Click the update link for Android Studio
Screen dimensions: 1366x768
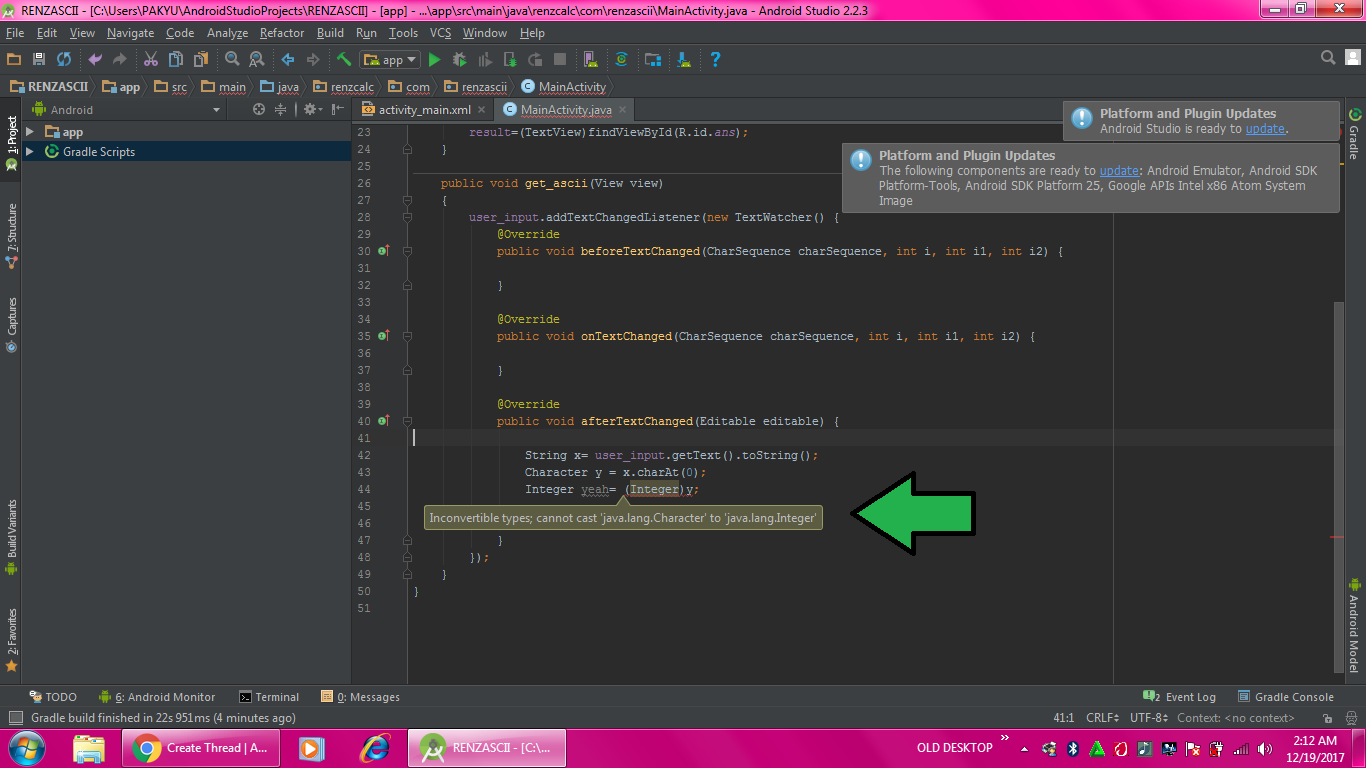coord(1264,129)
